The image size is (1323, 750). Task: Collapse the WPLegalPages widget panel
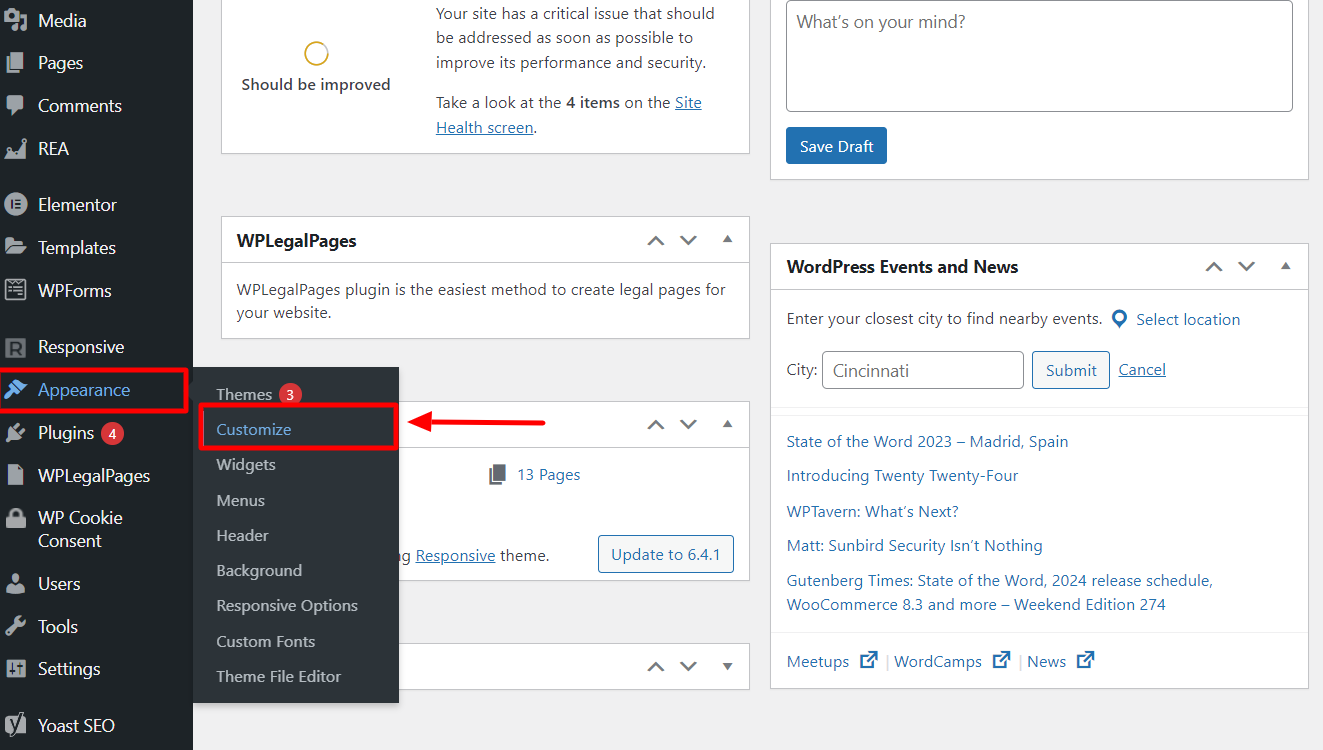point(727,240)
